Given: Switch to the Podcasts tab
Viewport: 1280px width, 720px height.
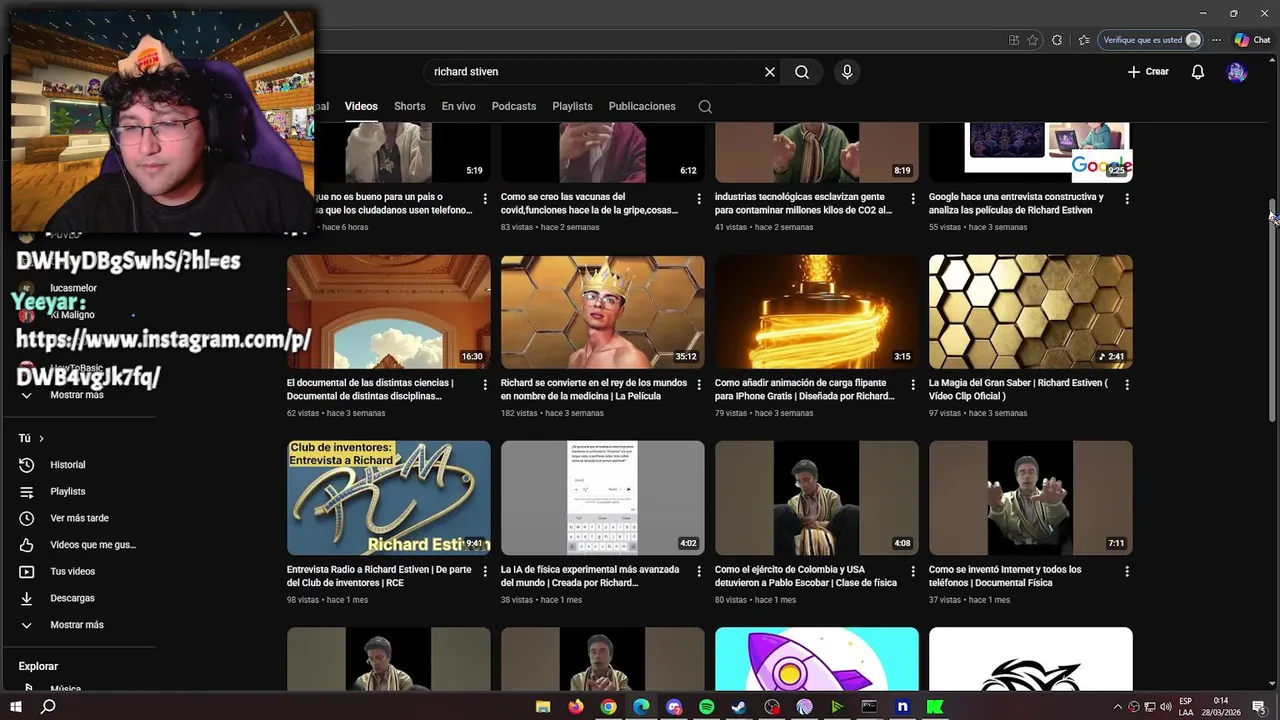Looking at the screenshot, I should pos(514,106).
